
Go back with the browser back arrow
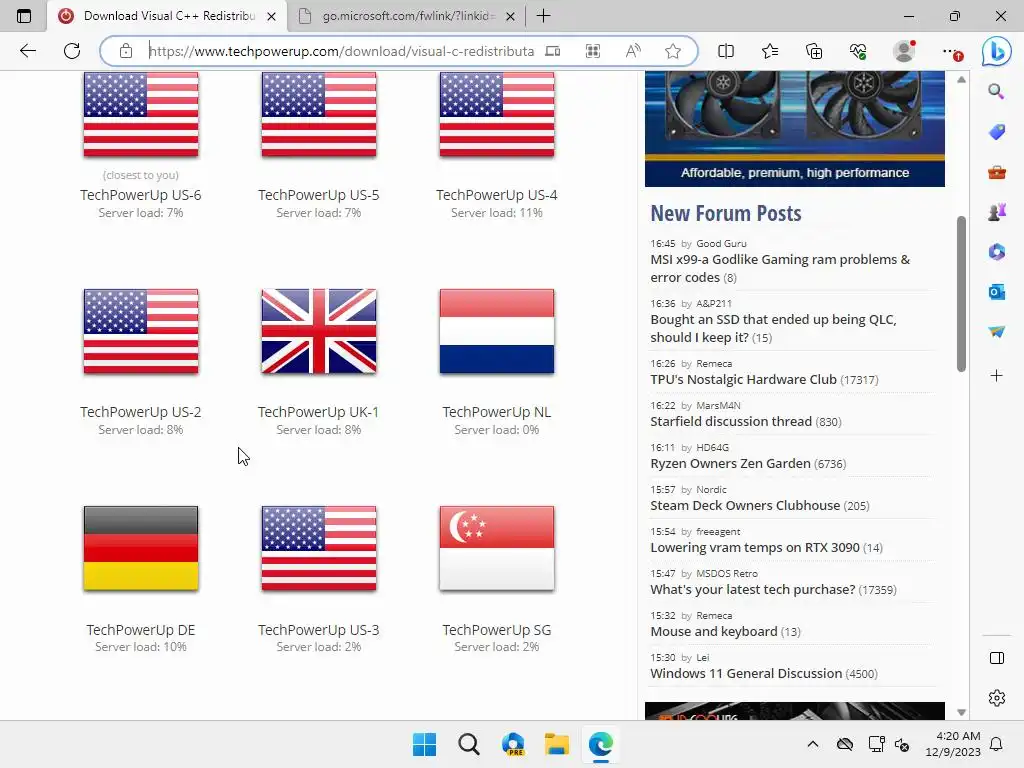pyautogui.click(x=27, y=51)
